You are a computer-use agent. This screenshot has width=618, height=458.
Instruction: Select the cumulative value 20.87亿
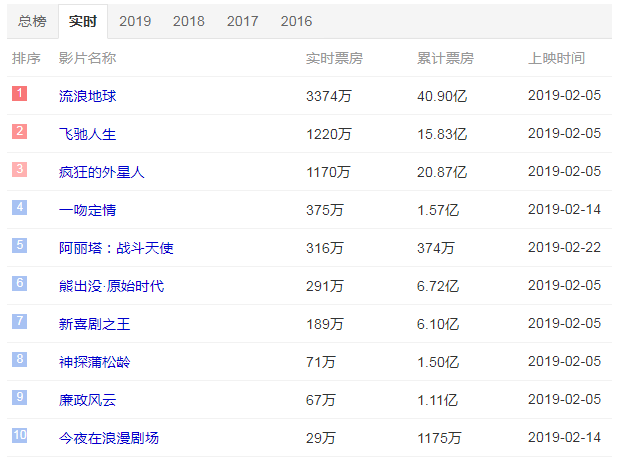point(442,172)
